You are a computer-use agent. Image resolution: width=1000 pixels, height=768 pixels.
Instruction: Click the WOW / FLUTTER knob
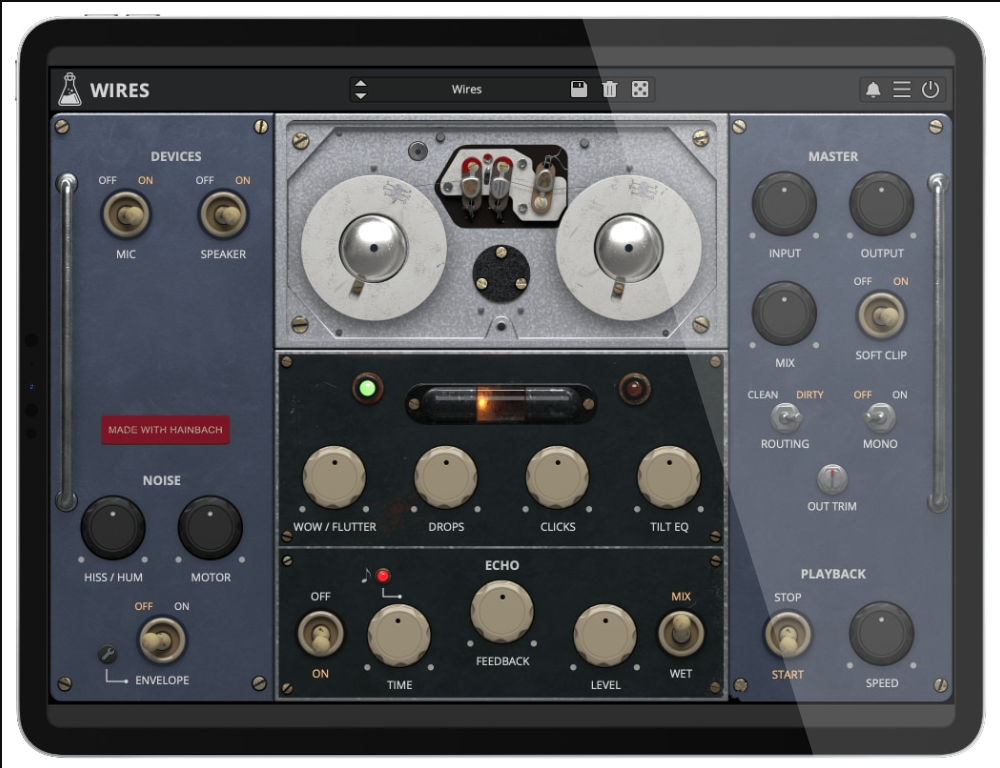point(334,478)
